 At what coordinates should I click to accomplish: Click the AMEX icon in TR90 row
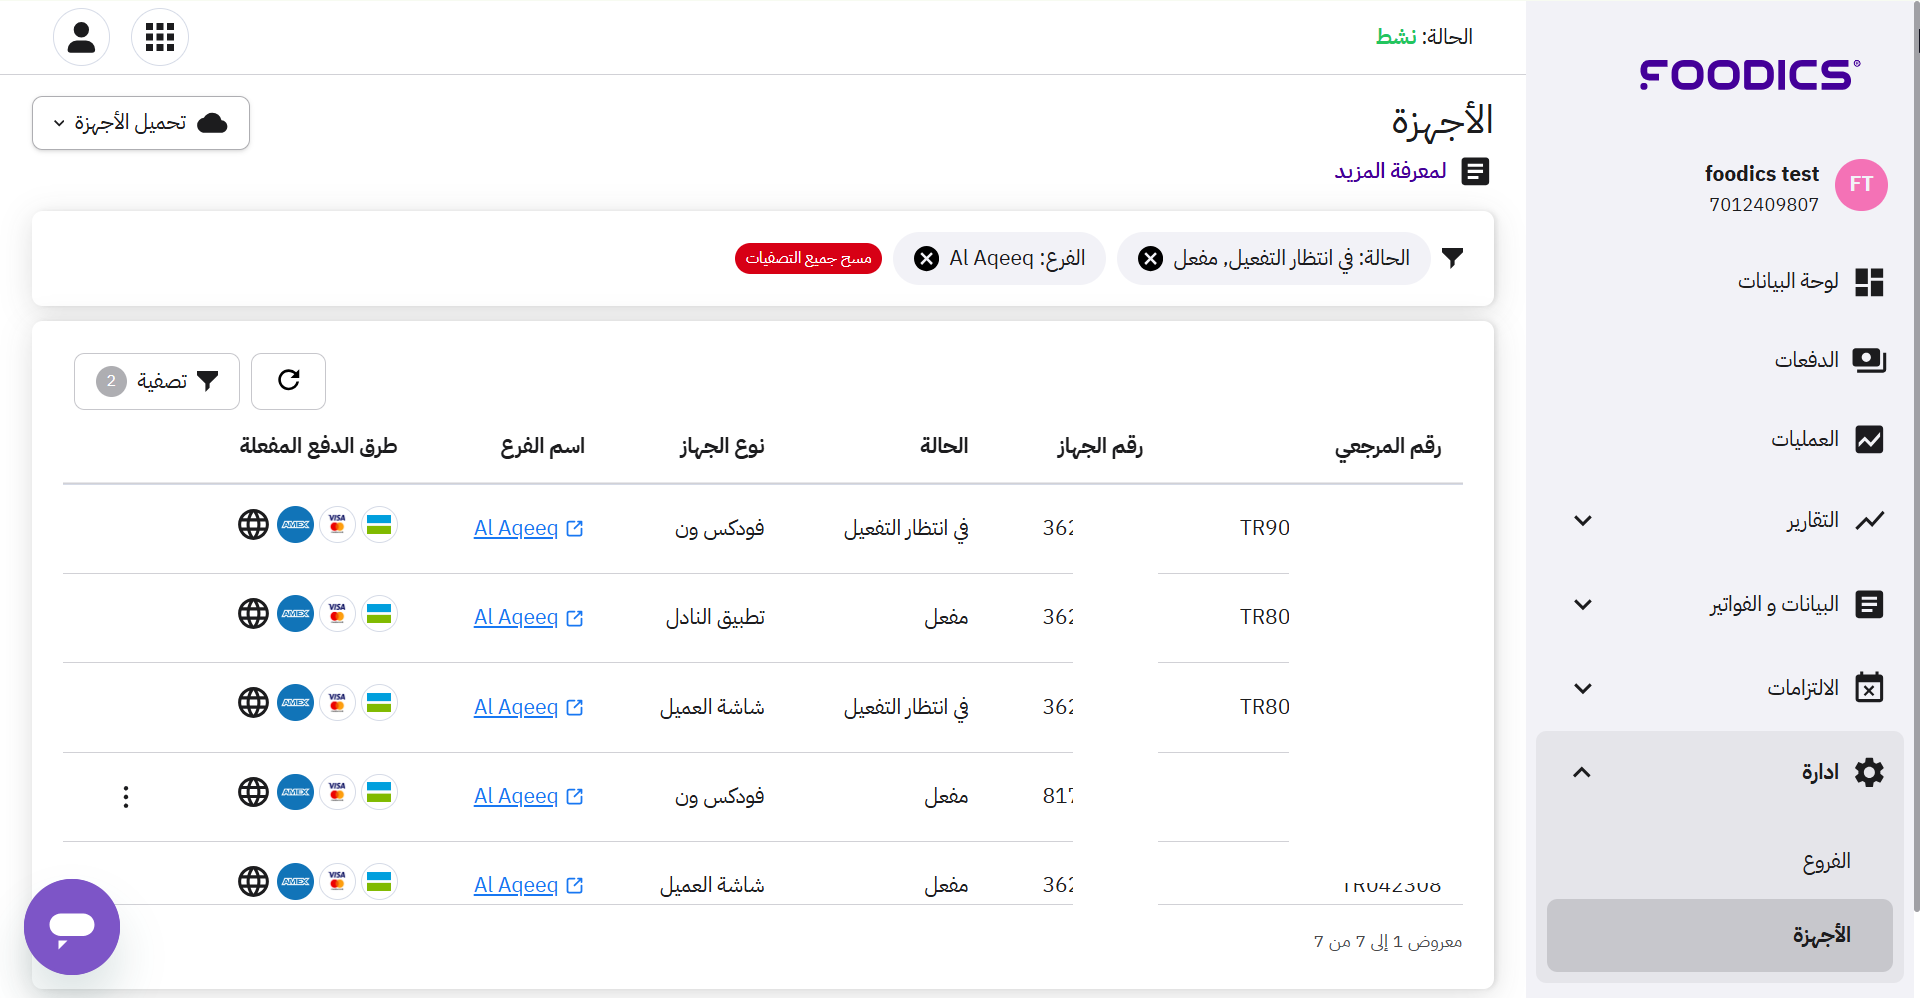point(295,524)
